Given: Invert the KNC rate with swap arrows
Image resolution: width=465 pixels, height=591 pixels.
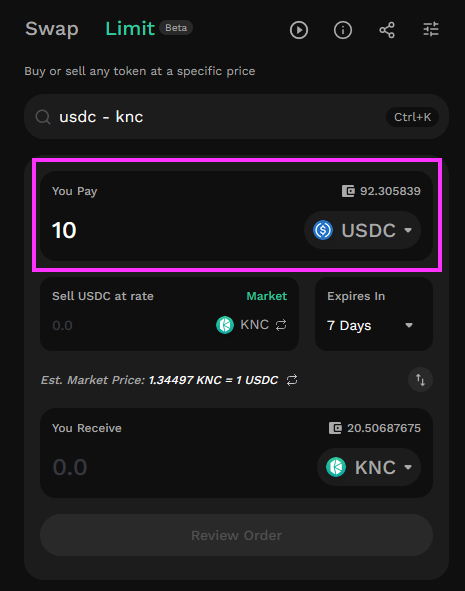Looking at the screenshot, I should click(281, 325).
